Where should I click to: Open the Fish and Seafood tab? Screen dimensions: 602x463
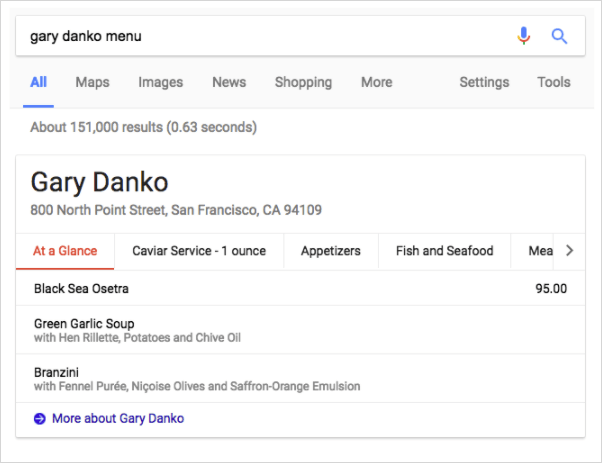445,251
